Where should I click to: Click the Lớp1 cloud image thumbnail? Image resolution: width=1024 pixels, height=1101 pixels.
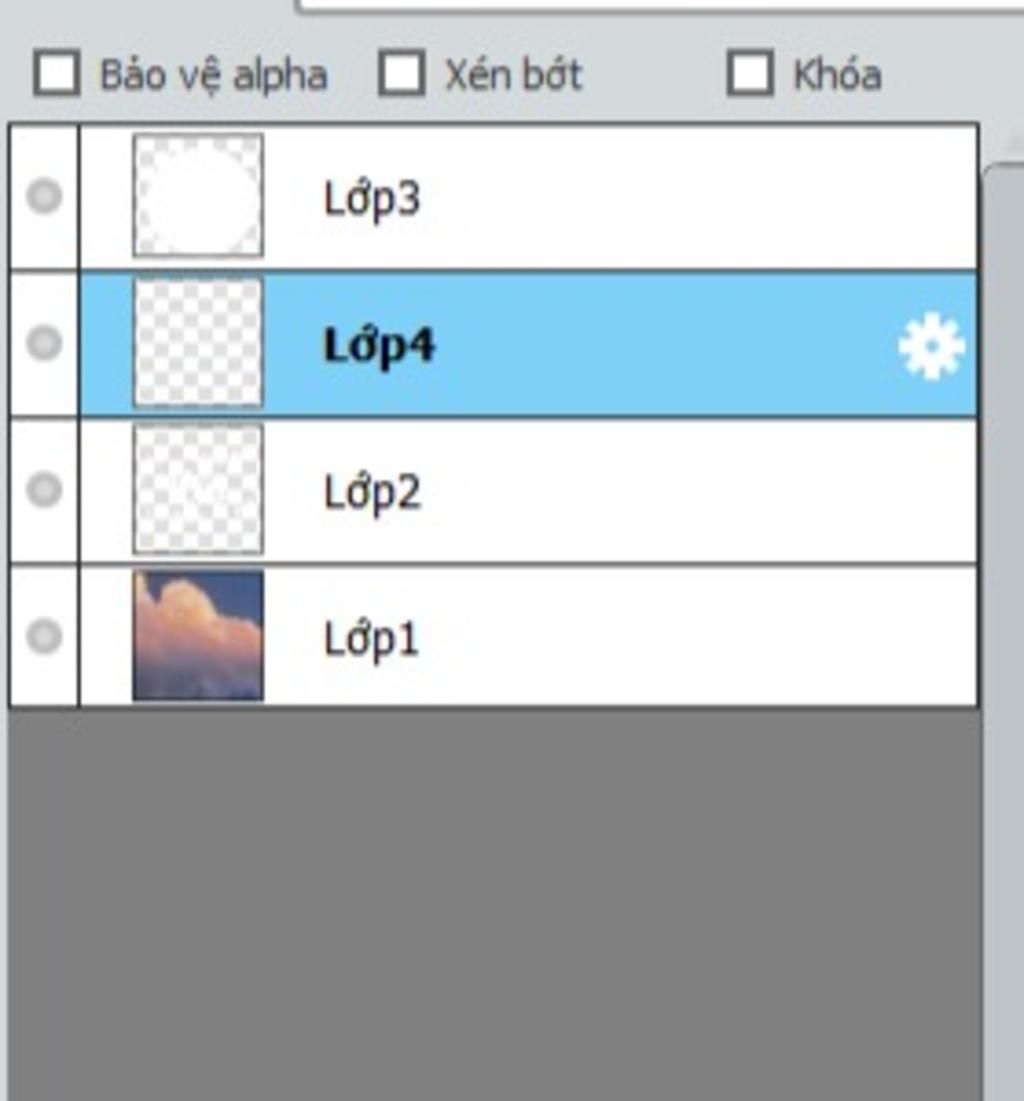tap(198, 635)
